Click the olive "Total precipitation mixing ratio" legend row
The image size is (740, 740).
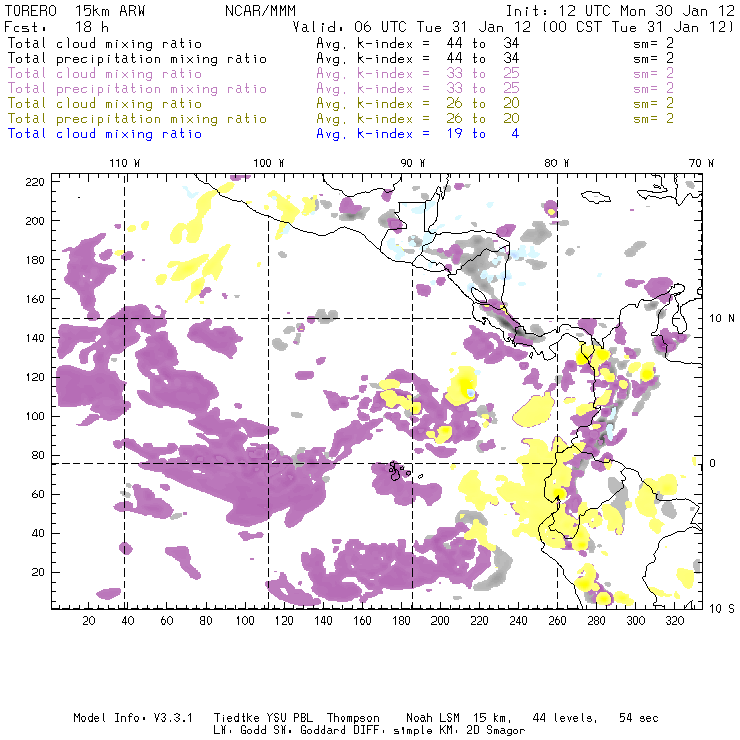pyautogui.click(x=137, y=119)
